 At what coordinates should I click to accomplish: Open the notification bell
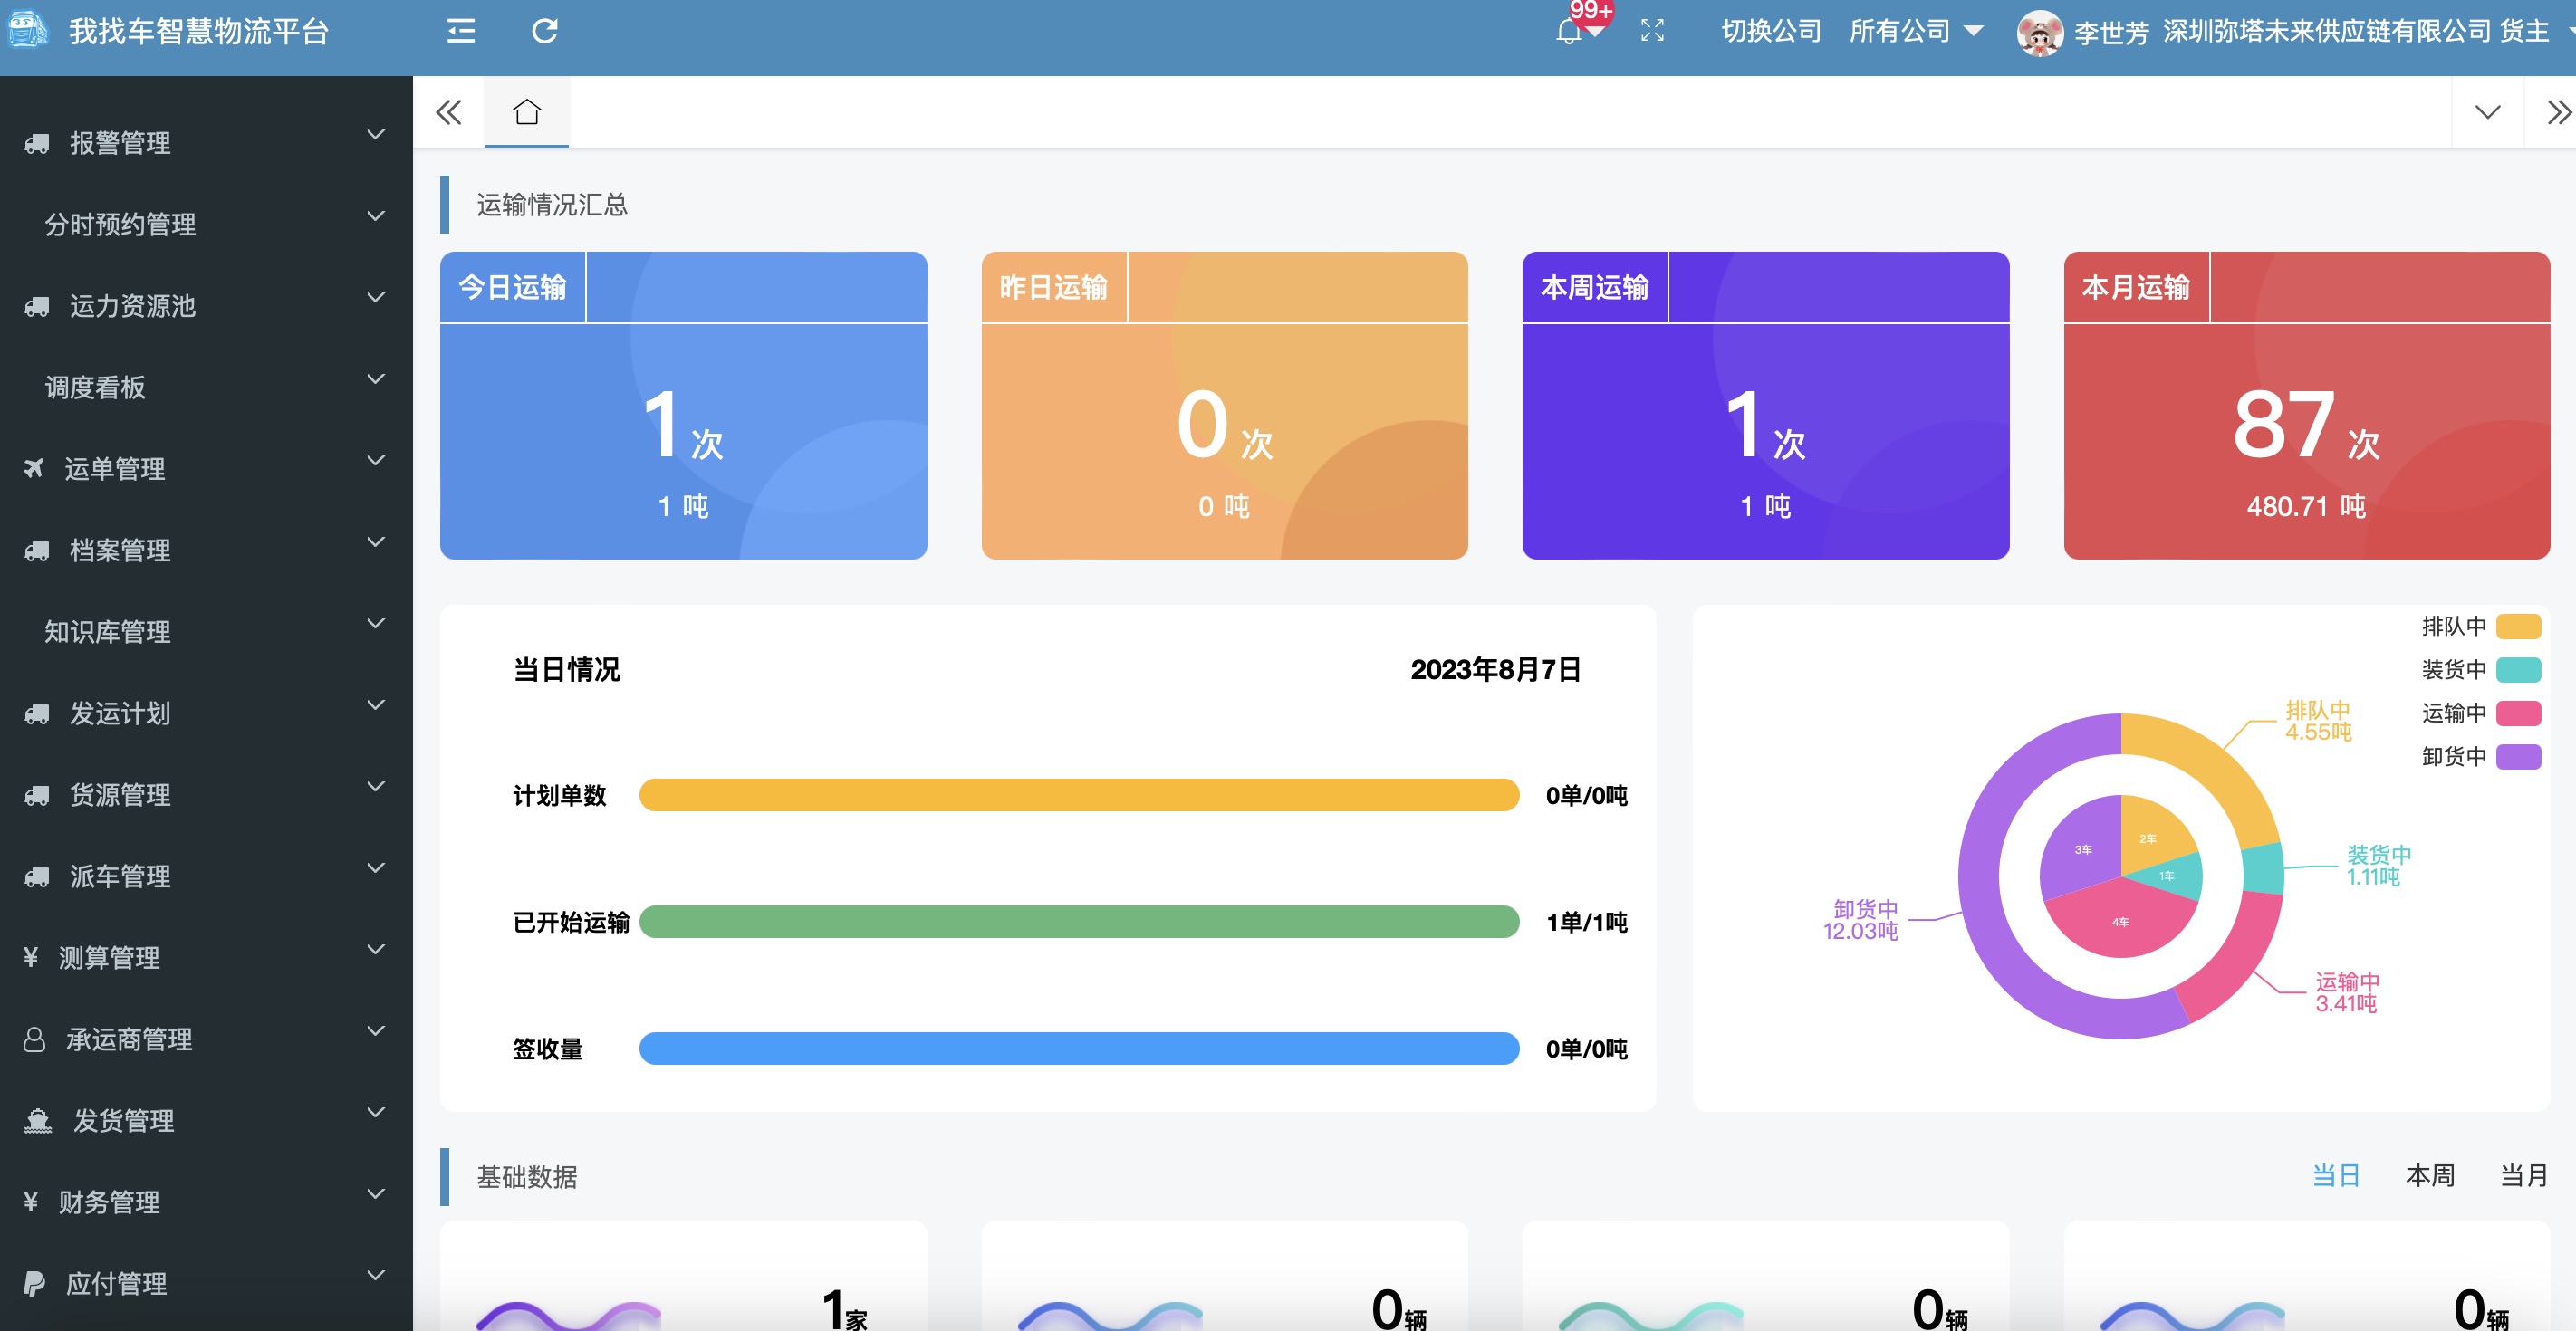[x=1569, y=32]
